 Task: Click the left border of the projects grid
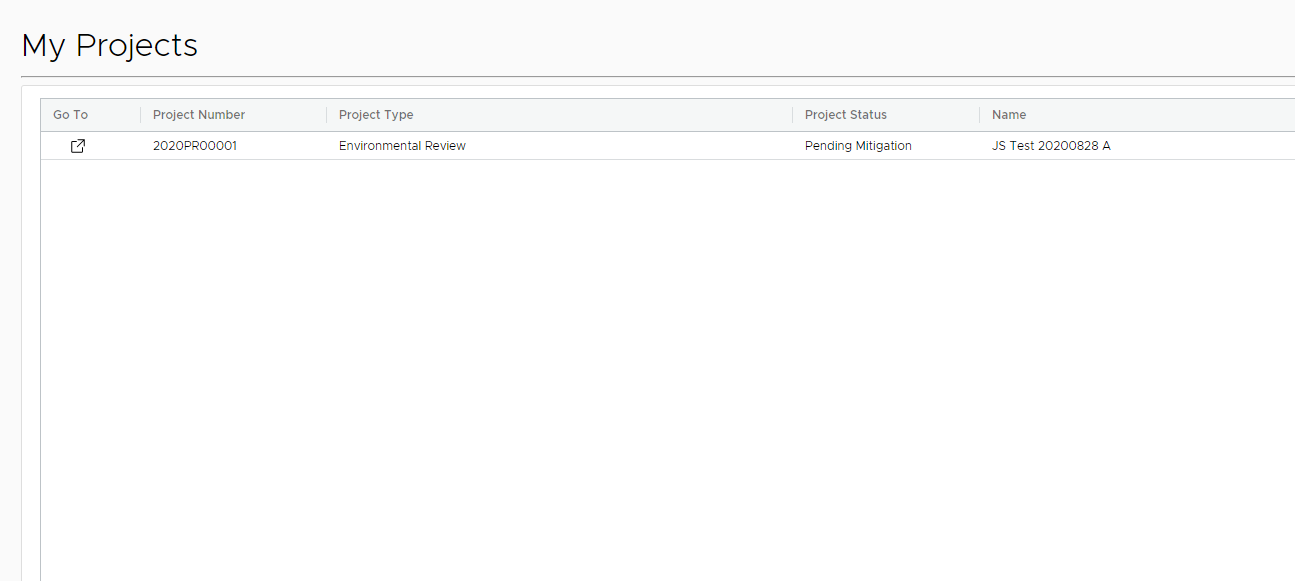coord(40,350)
